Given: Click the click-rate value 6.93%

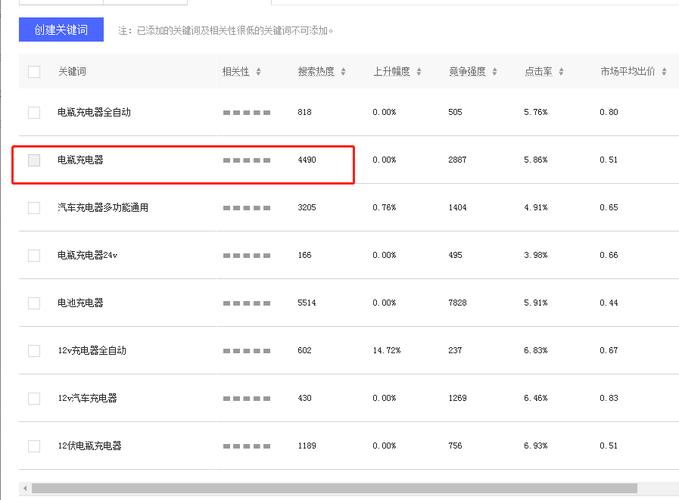Looking at the screenshot, I should coord(536,445).
